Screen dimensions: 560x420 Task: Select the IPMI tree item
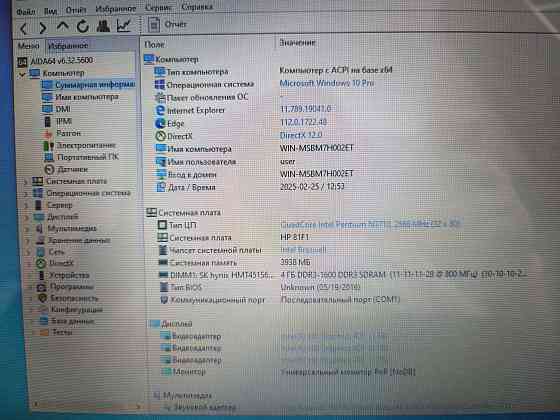pos(58,121)
